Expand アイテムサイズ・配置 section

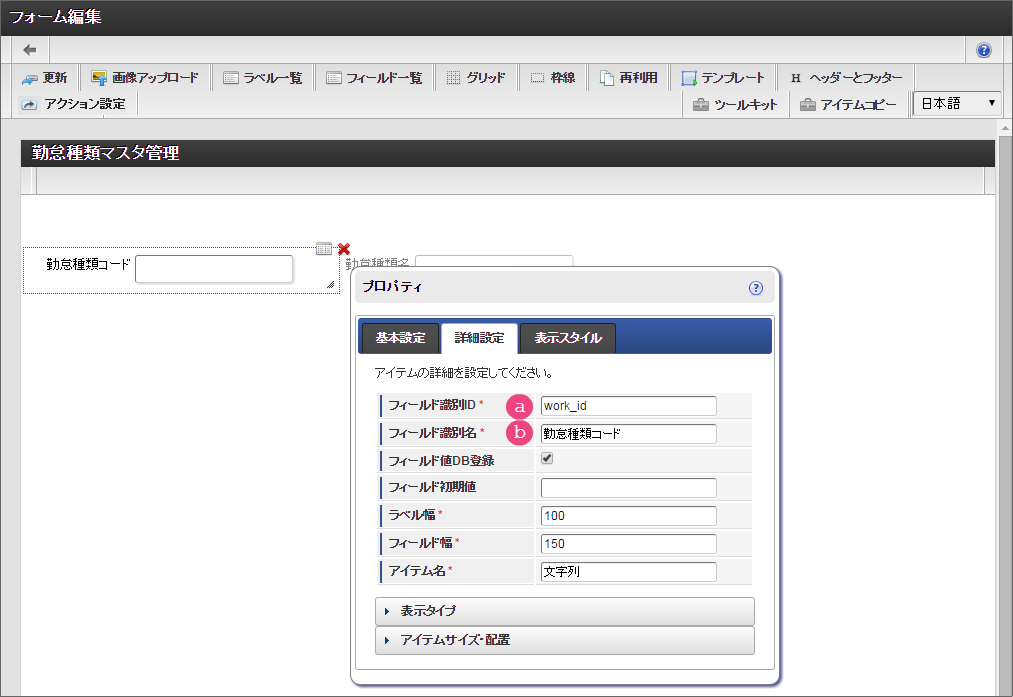pos(564,640)
